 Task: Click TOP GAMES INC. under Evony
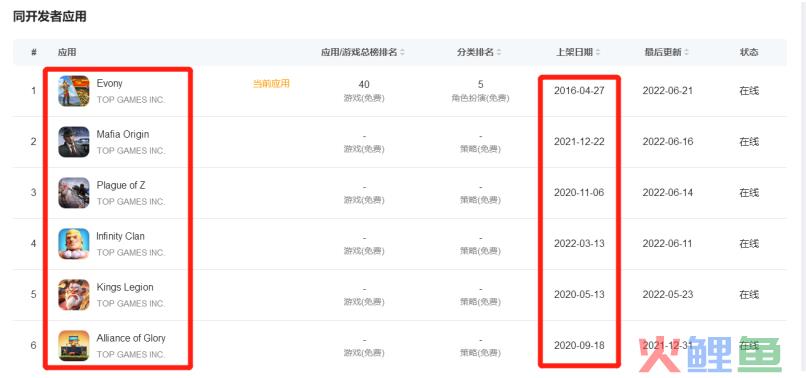(131, 100)
